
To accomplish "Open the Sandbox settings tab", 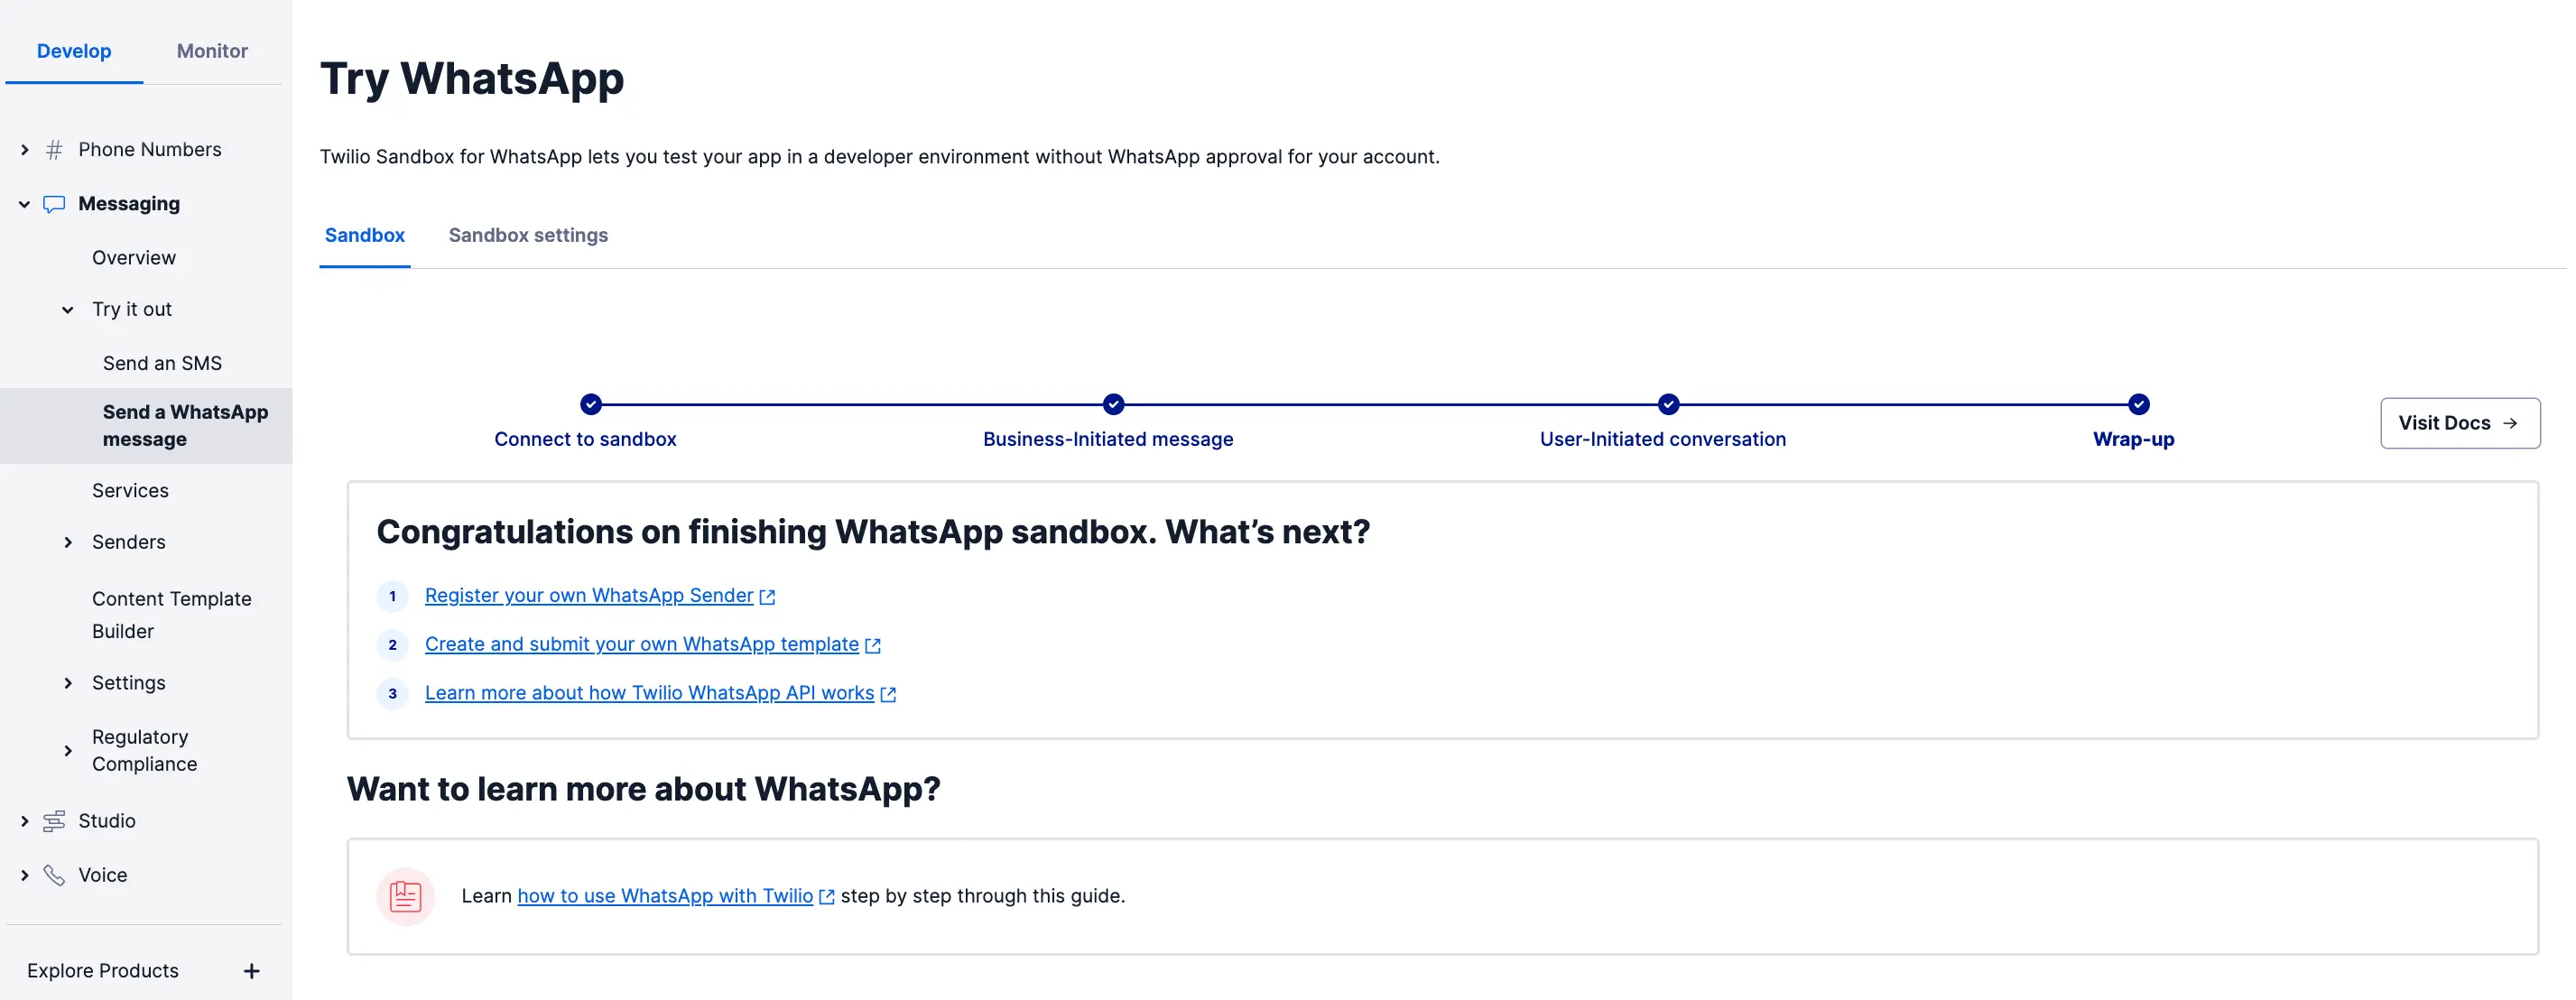I will coord(528,235).
